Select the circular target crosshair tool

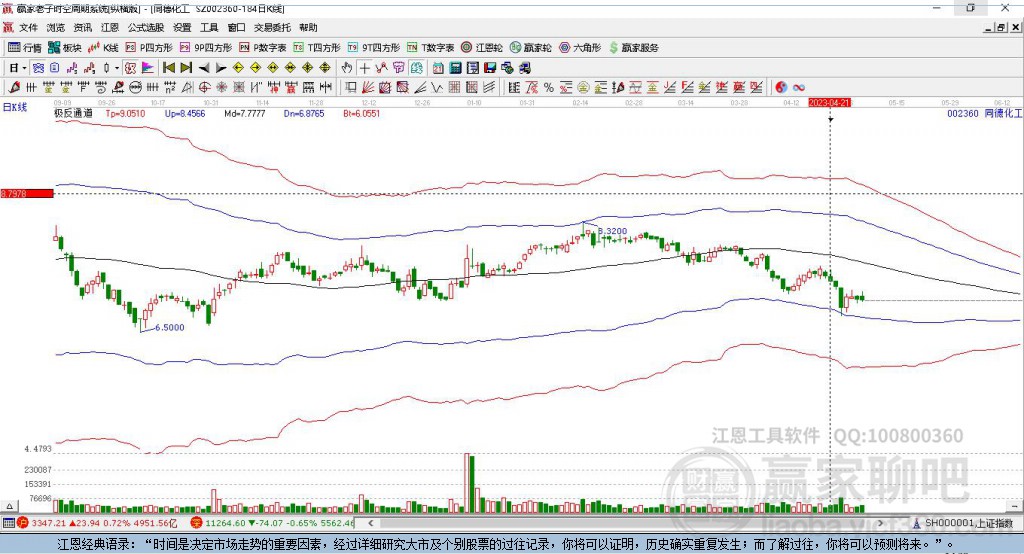click(204, 87)
